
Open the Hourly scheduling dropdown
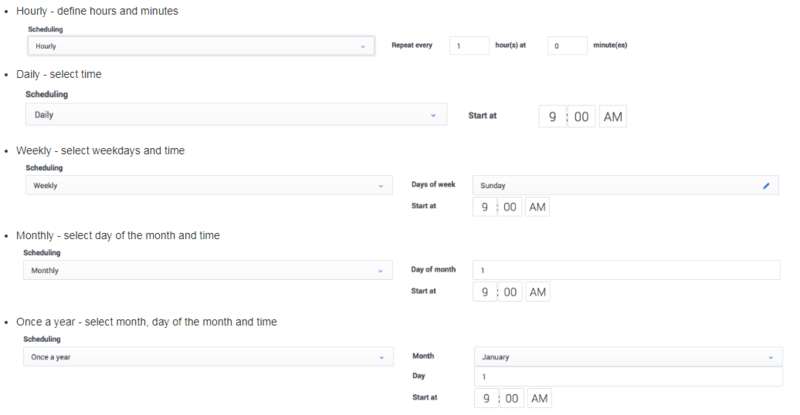click(x=200, y=46)
